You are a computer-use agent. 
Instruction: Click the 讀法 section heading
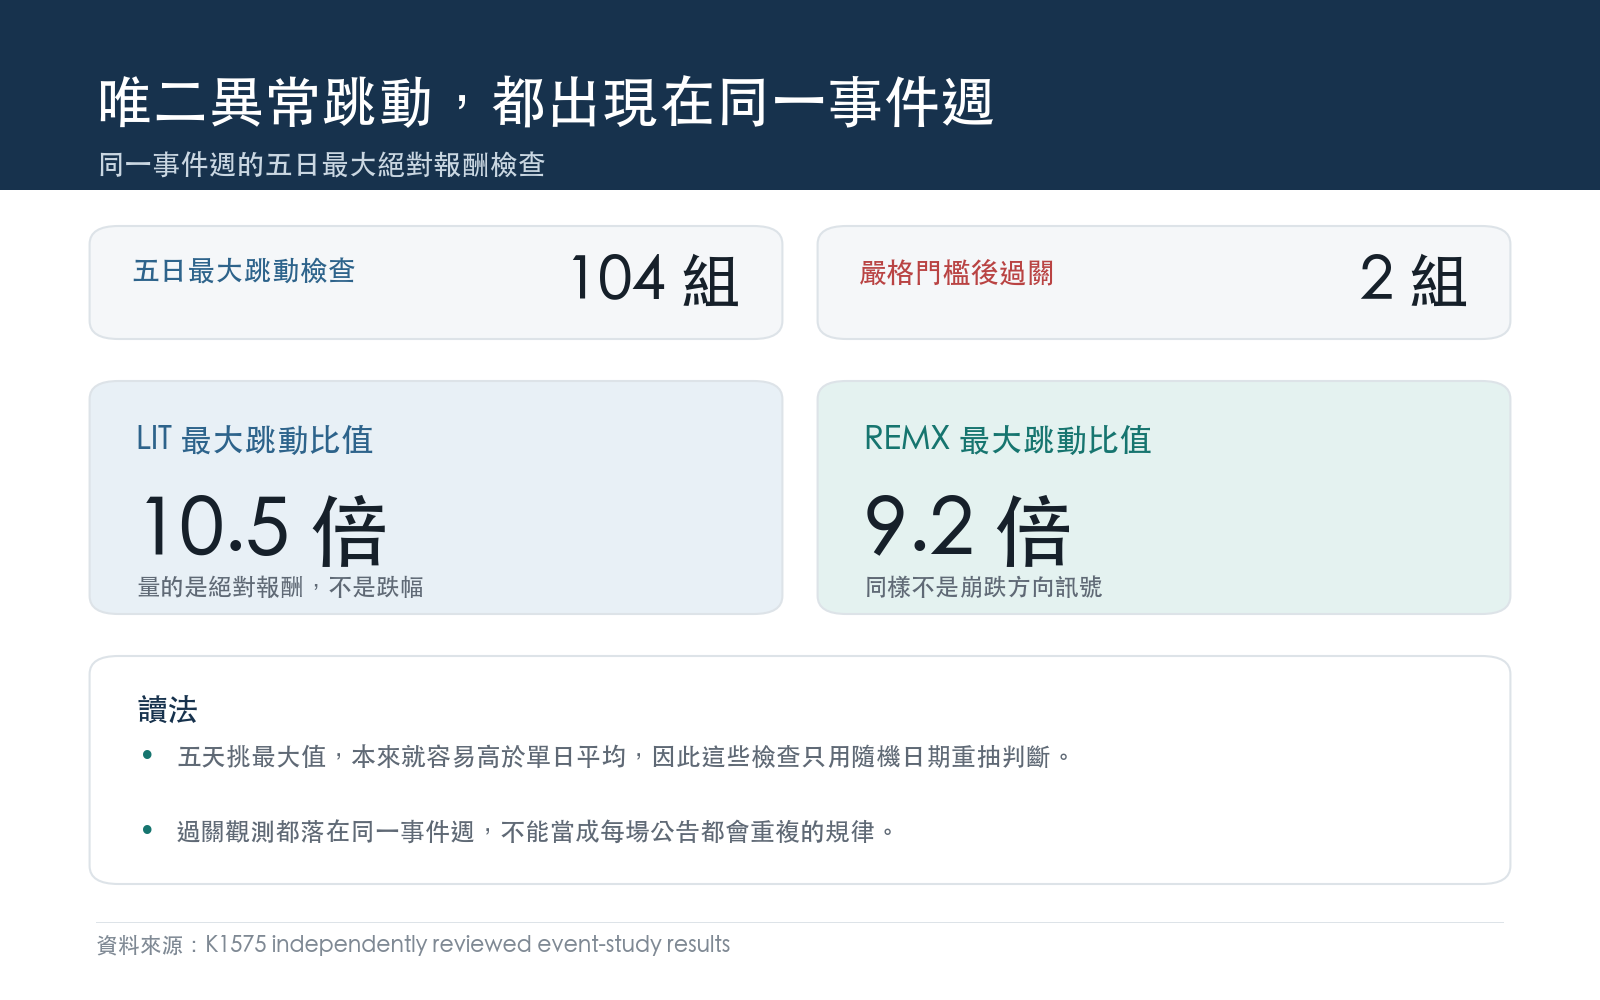click(168, 710)
